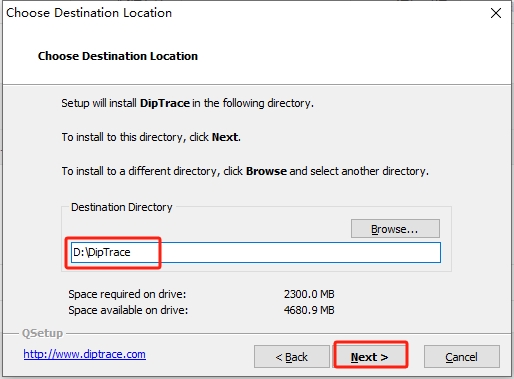Proceed with the Next > button
This screenshot has height=379, width=514.
click(x=370, y=357)
